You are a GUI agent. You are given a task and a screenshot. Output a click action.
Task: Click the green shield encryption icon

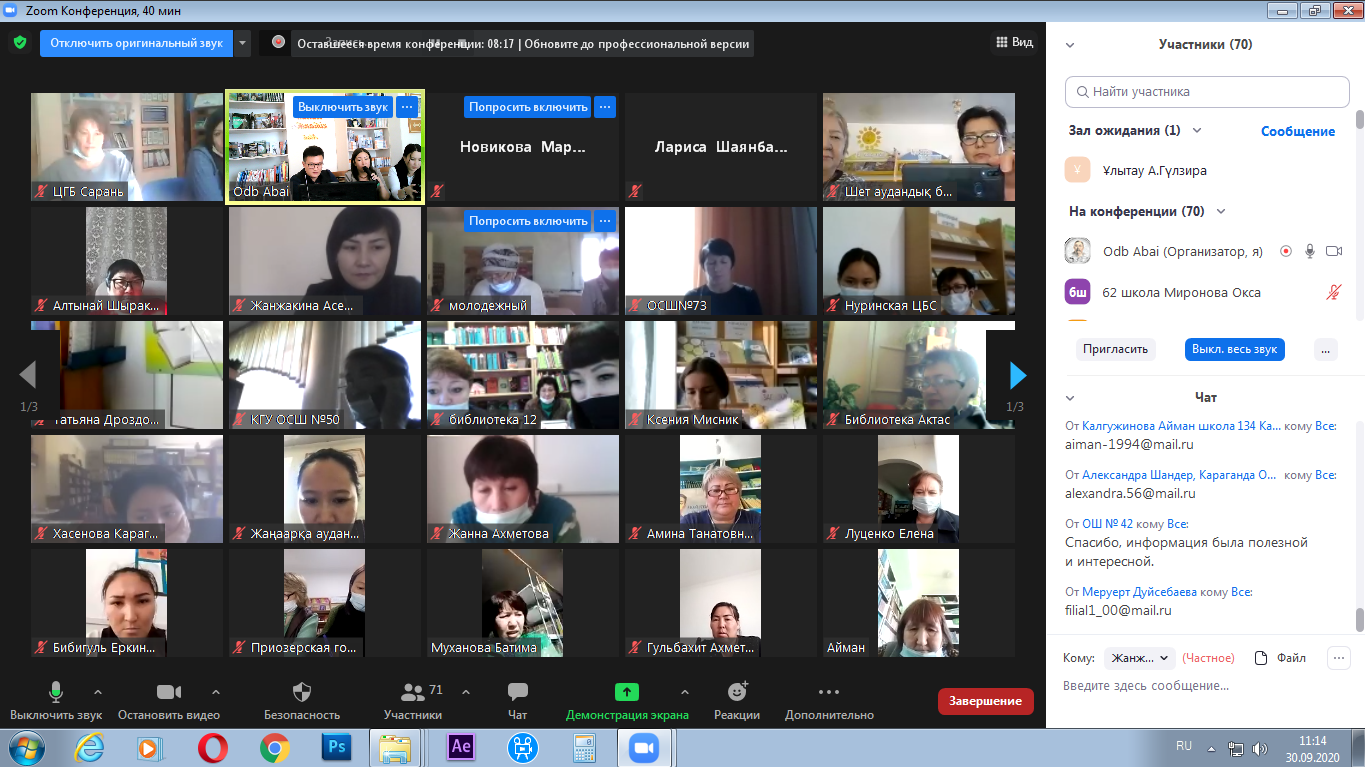(x=19, y=43)
